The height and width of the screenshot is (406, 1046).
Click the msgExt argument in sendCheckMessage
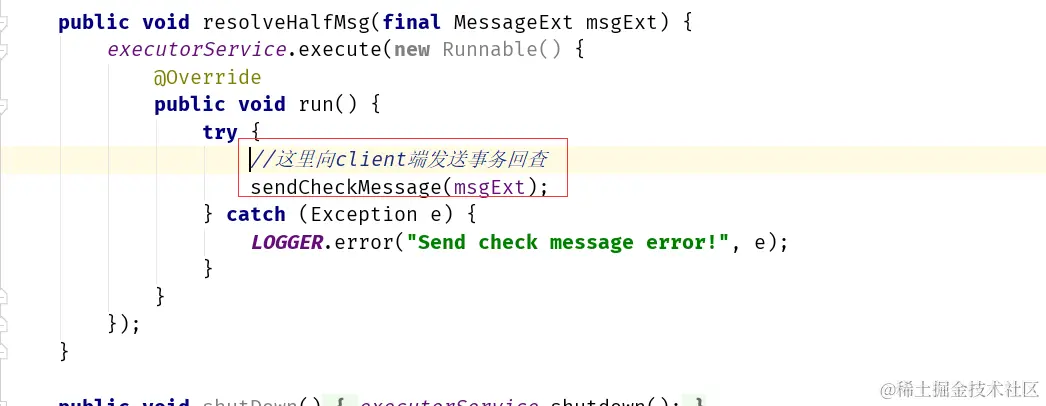[490, 187]
